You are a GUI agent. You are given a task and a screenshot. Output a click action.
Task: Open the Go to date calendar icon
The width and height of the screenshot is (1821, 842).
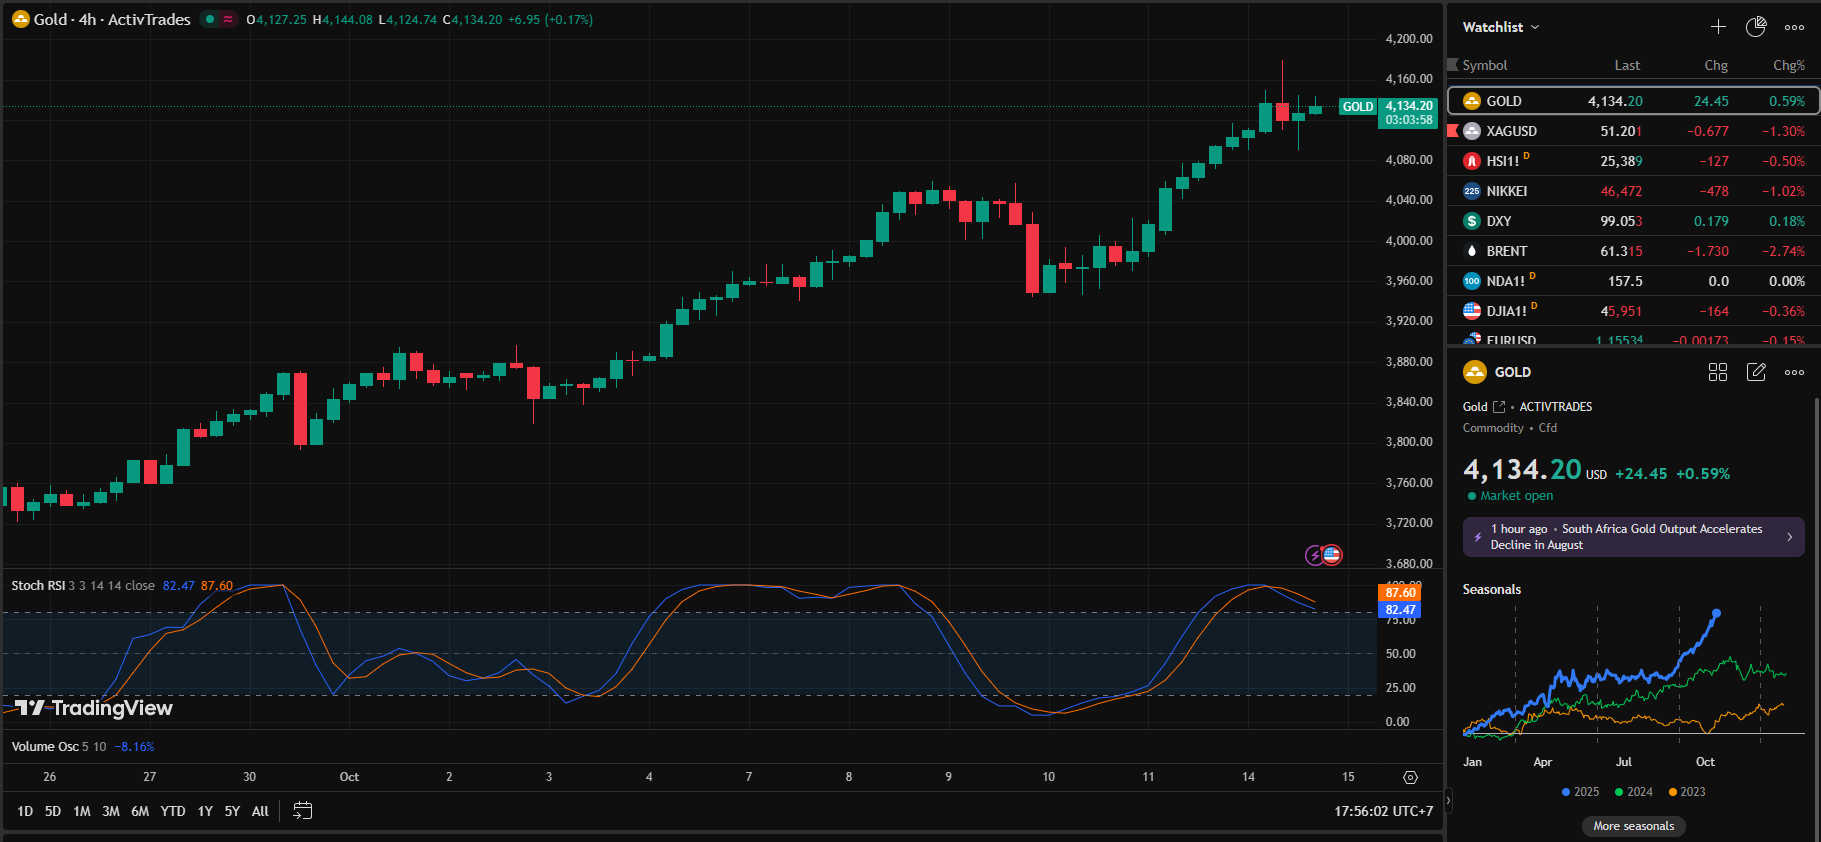point(302,811)
